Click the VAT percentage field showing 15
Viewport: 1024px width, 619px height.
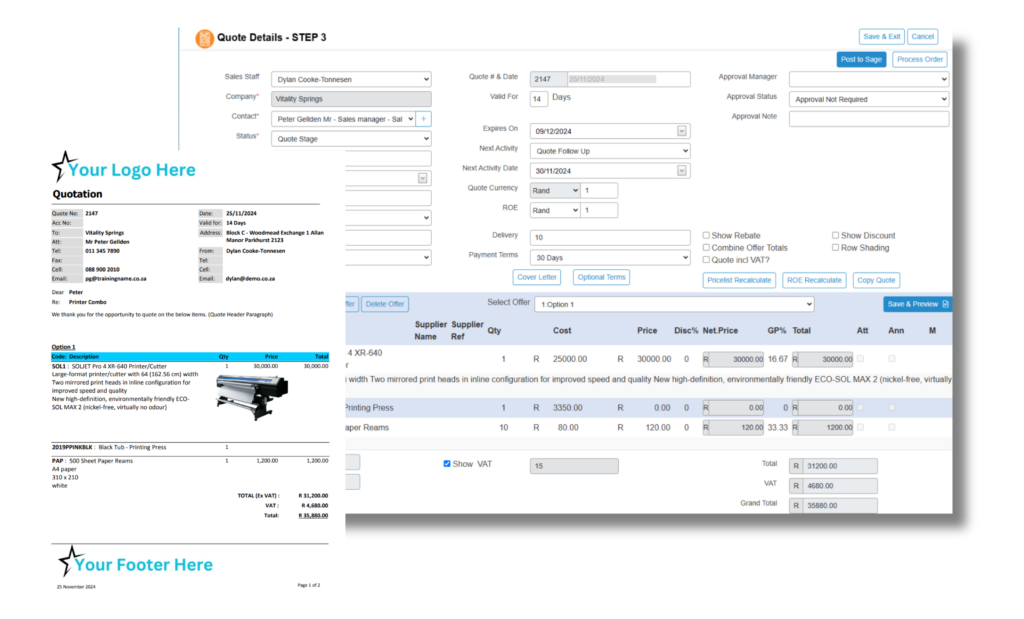574,466
